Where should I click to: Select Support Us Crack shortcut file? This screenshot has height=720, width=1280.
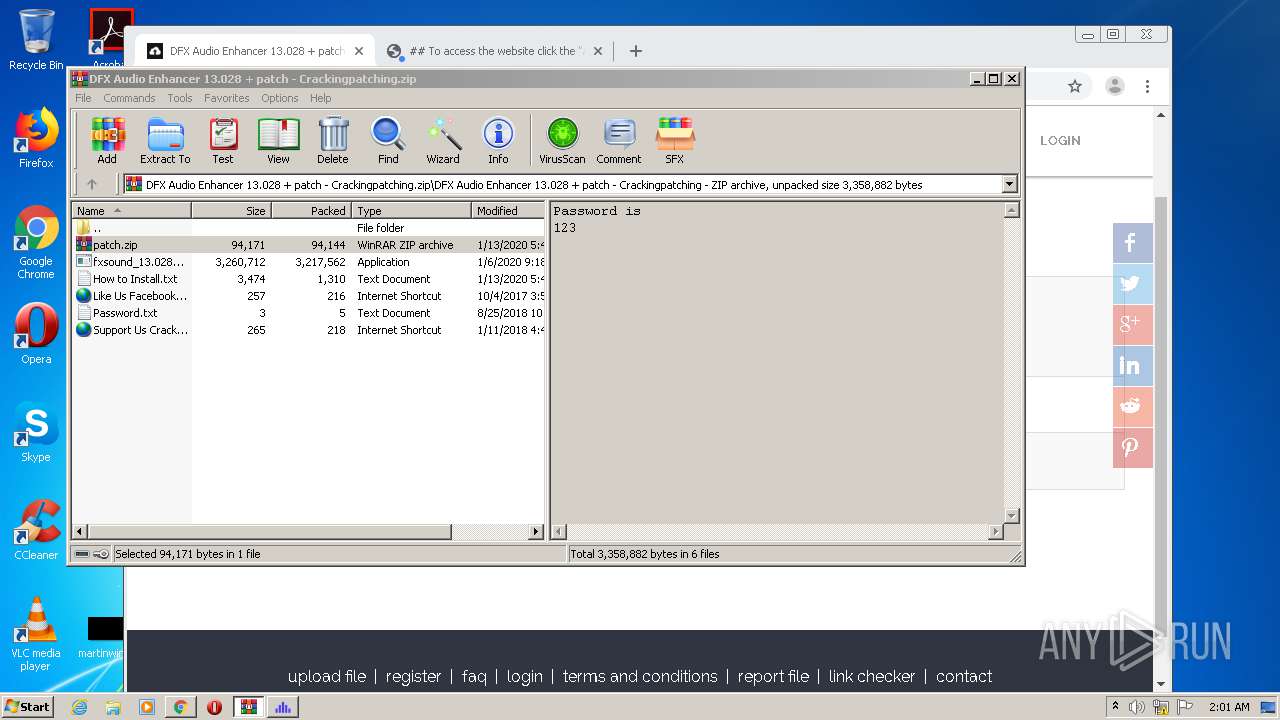pyautogui.click(x=308, y=330)
